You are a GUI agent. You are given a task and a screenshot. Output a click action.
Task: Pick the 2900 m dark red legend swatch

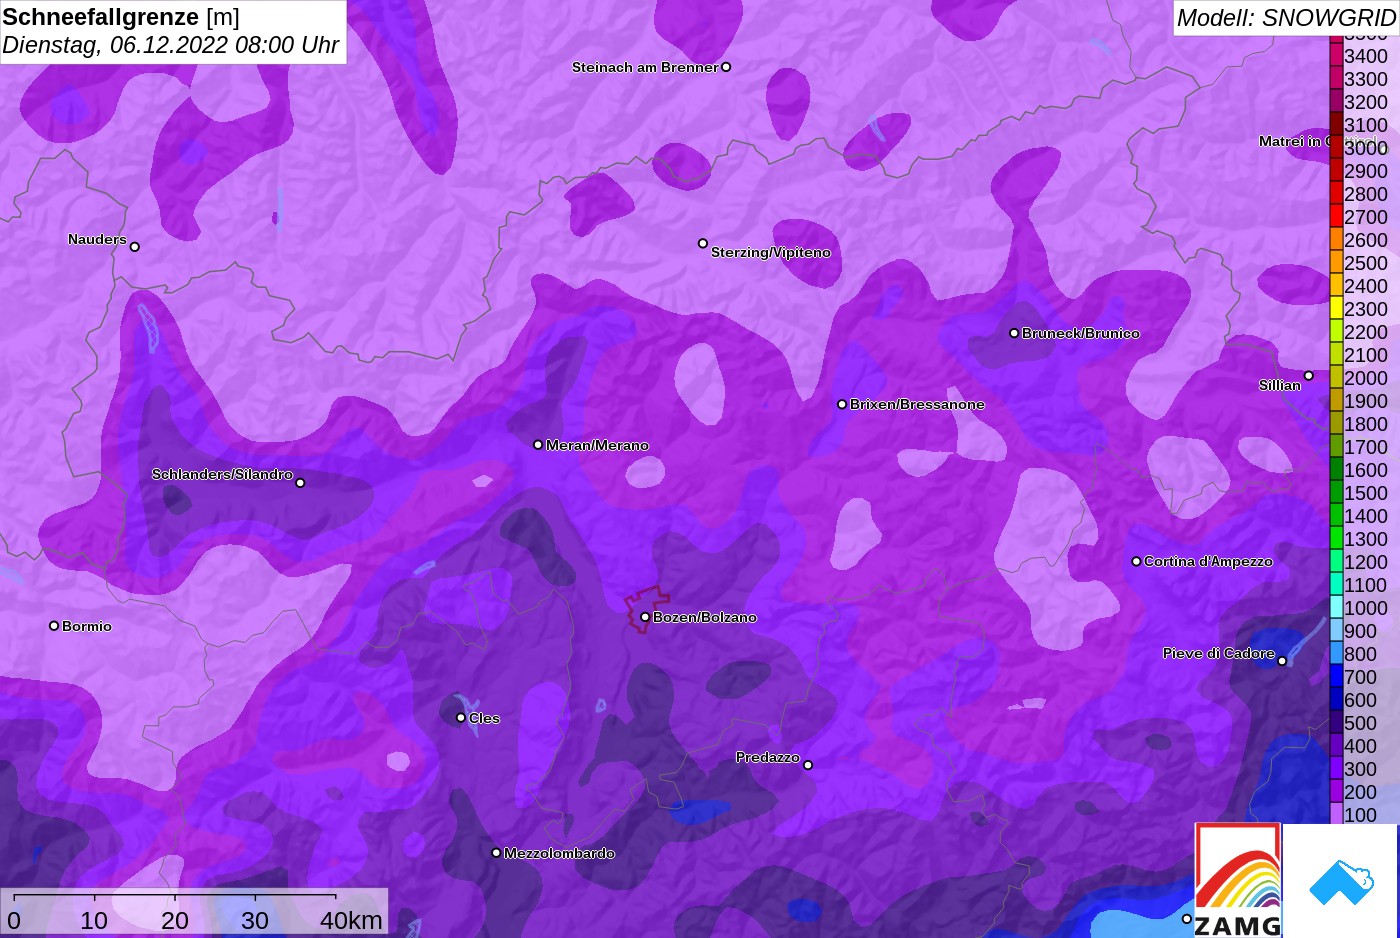(x=1336, y=170)
